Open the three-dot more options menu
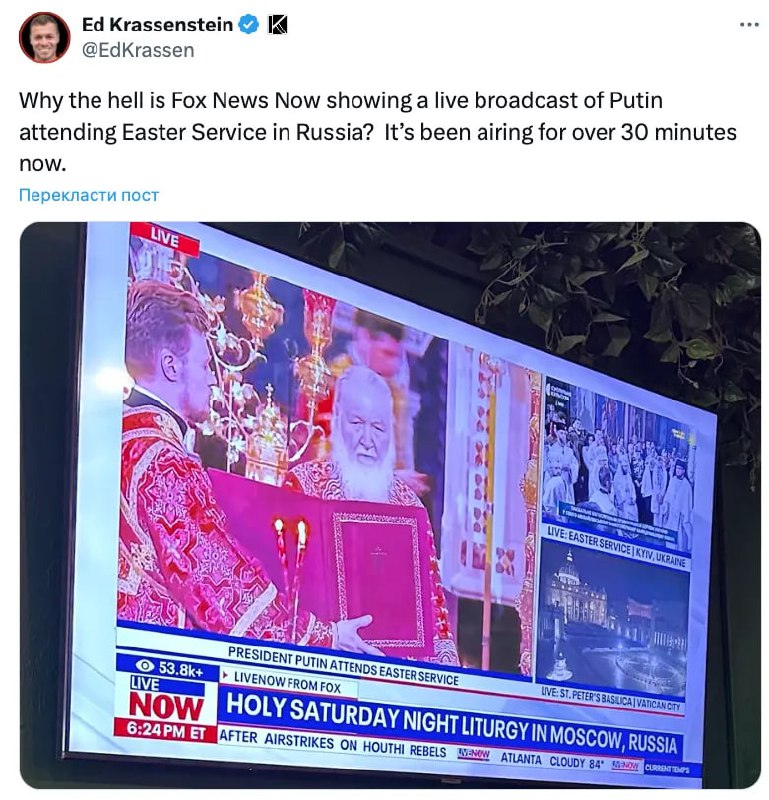Image resolution: width=769 pixels, height=800 pixels. point(749,24)
